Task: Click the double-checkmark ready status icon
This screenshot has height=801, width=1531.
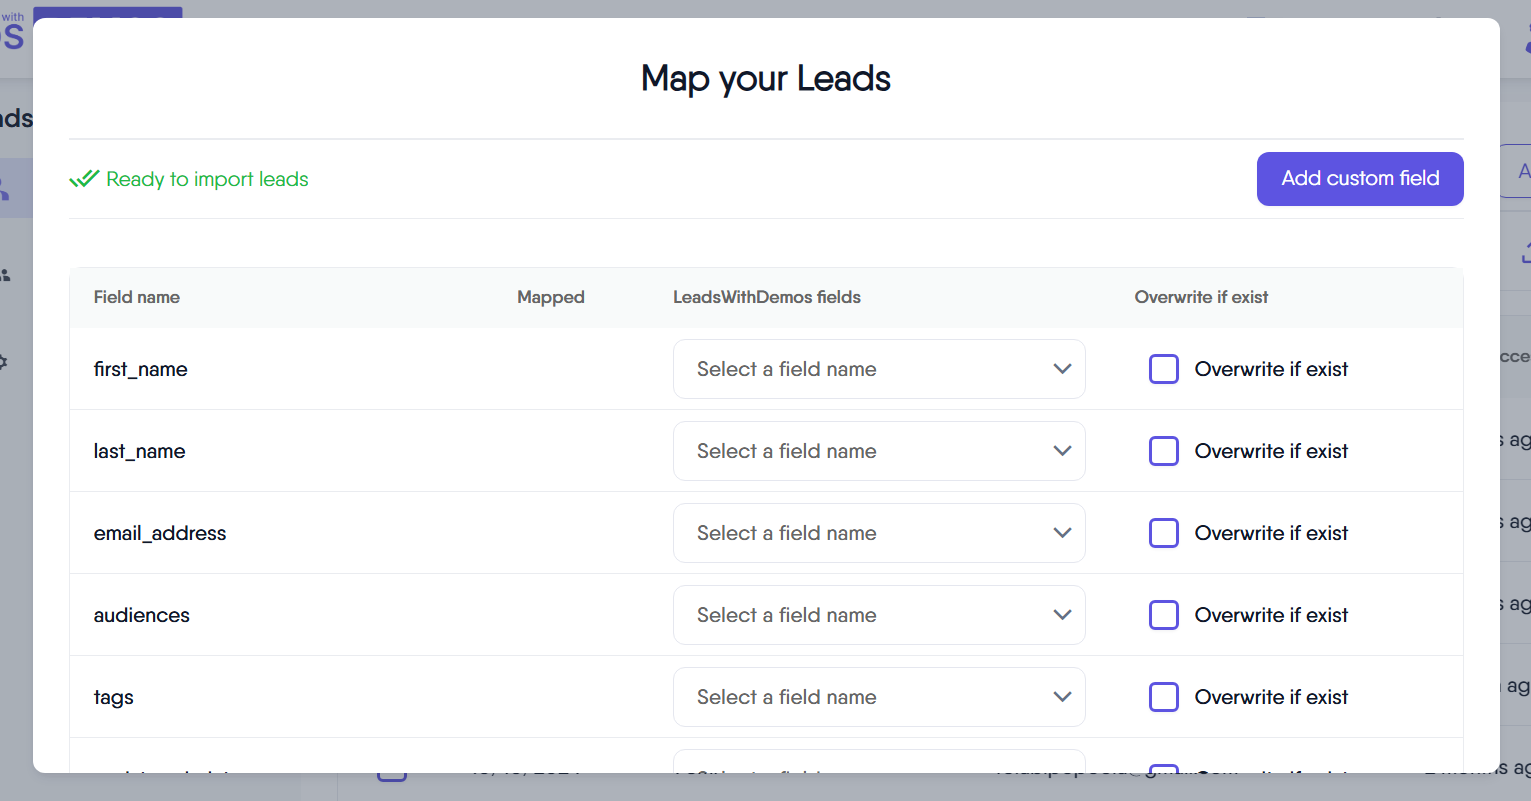Action: [84, 179]
